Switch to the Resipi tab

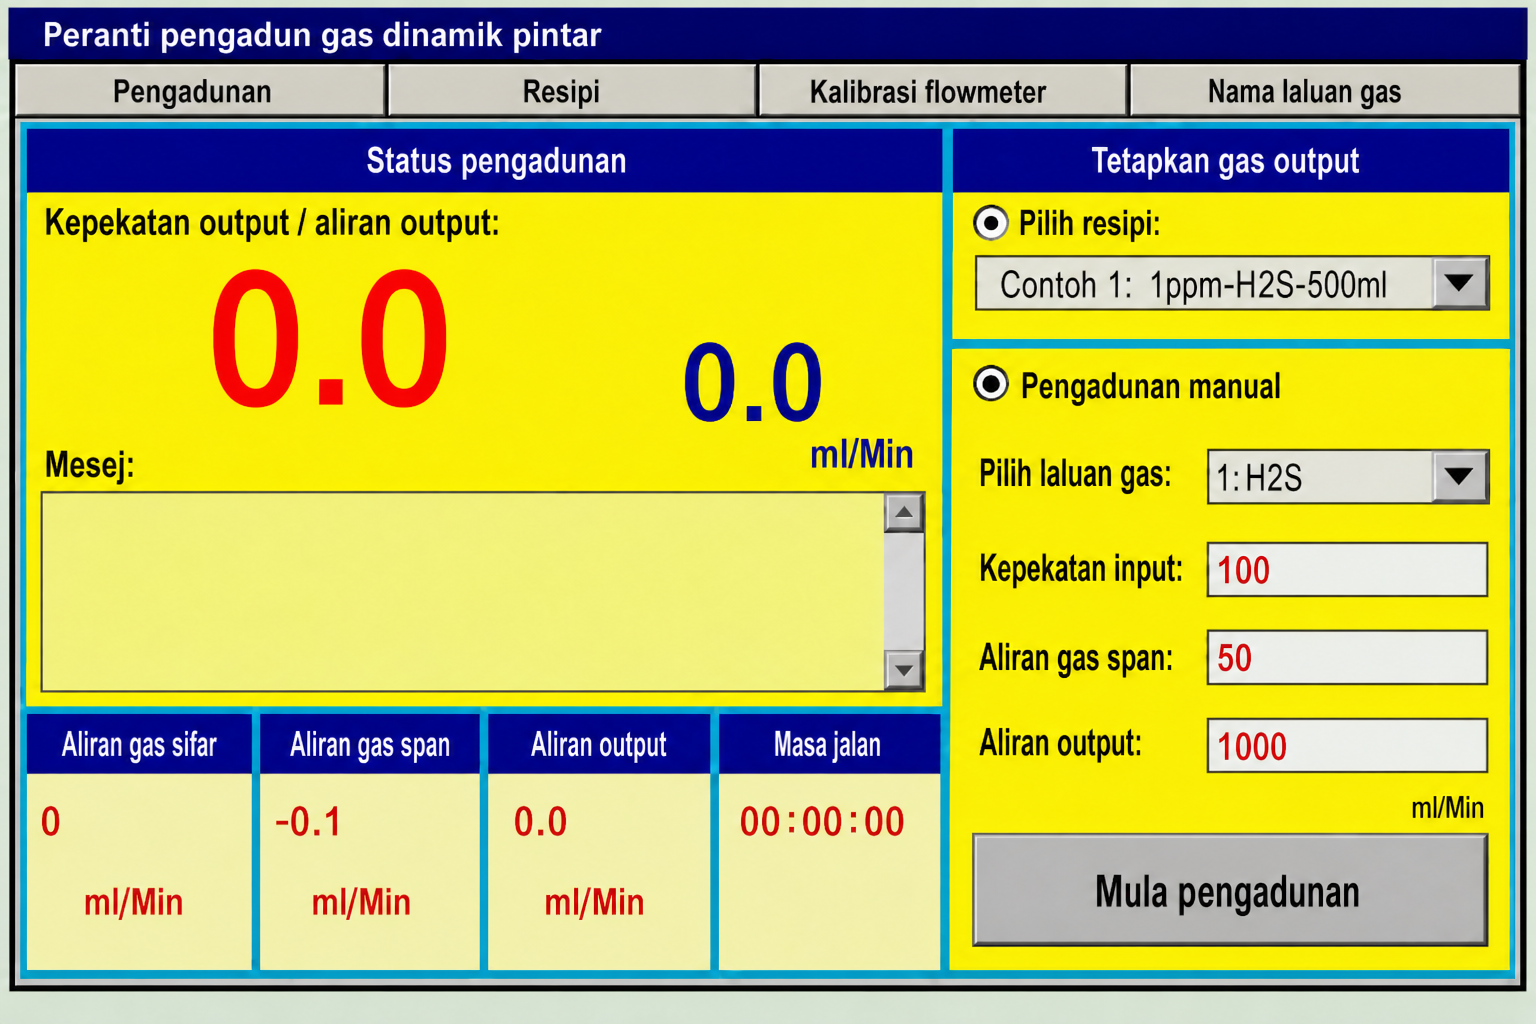pyautogui.click(x=571, y=91)
